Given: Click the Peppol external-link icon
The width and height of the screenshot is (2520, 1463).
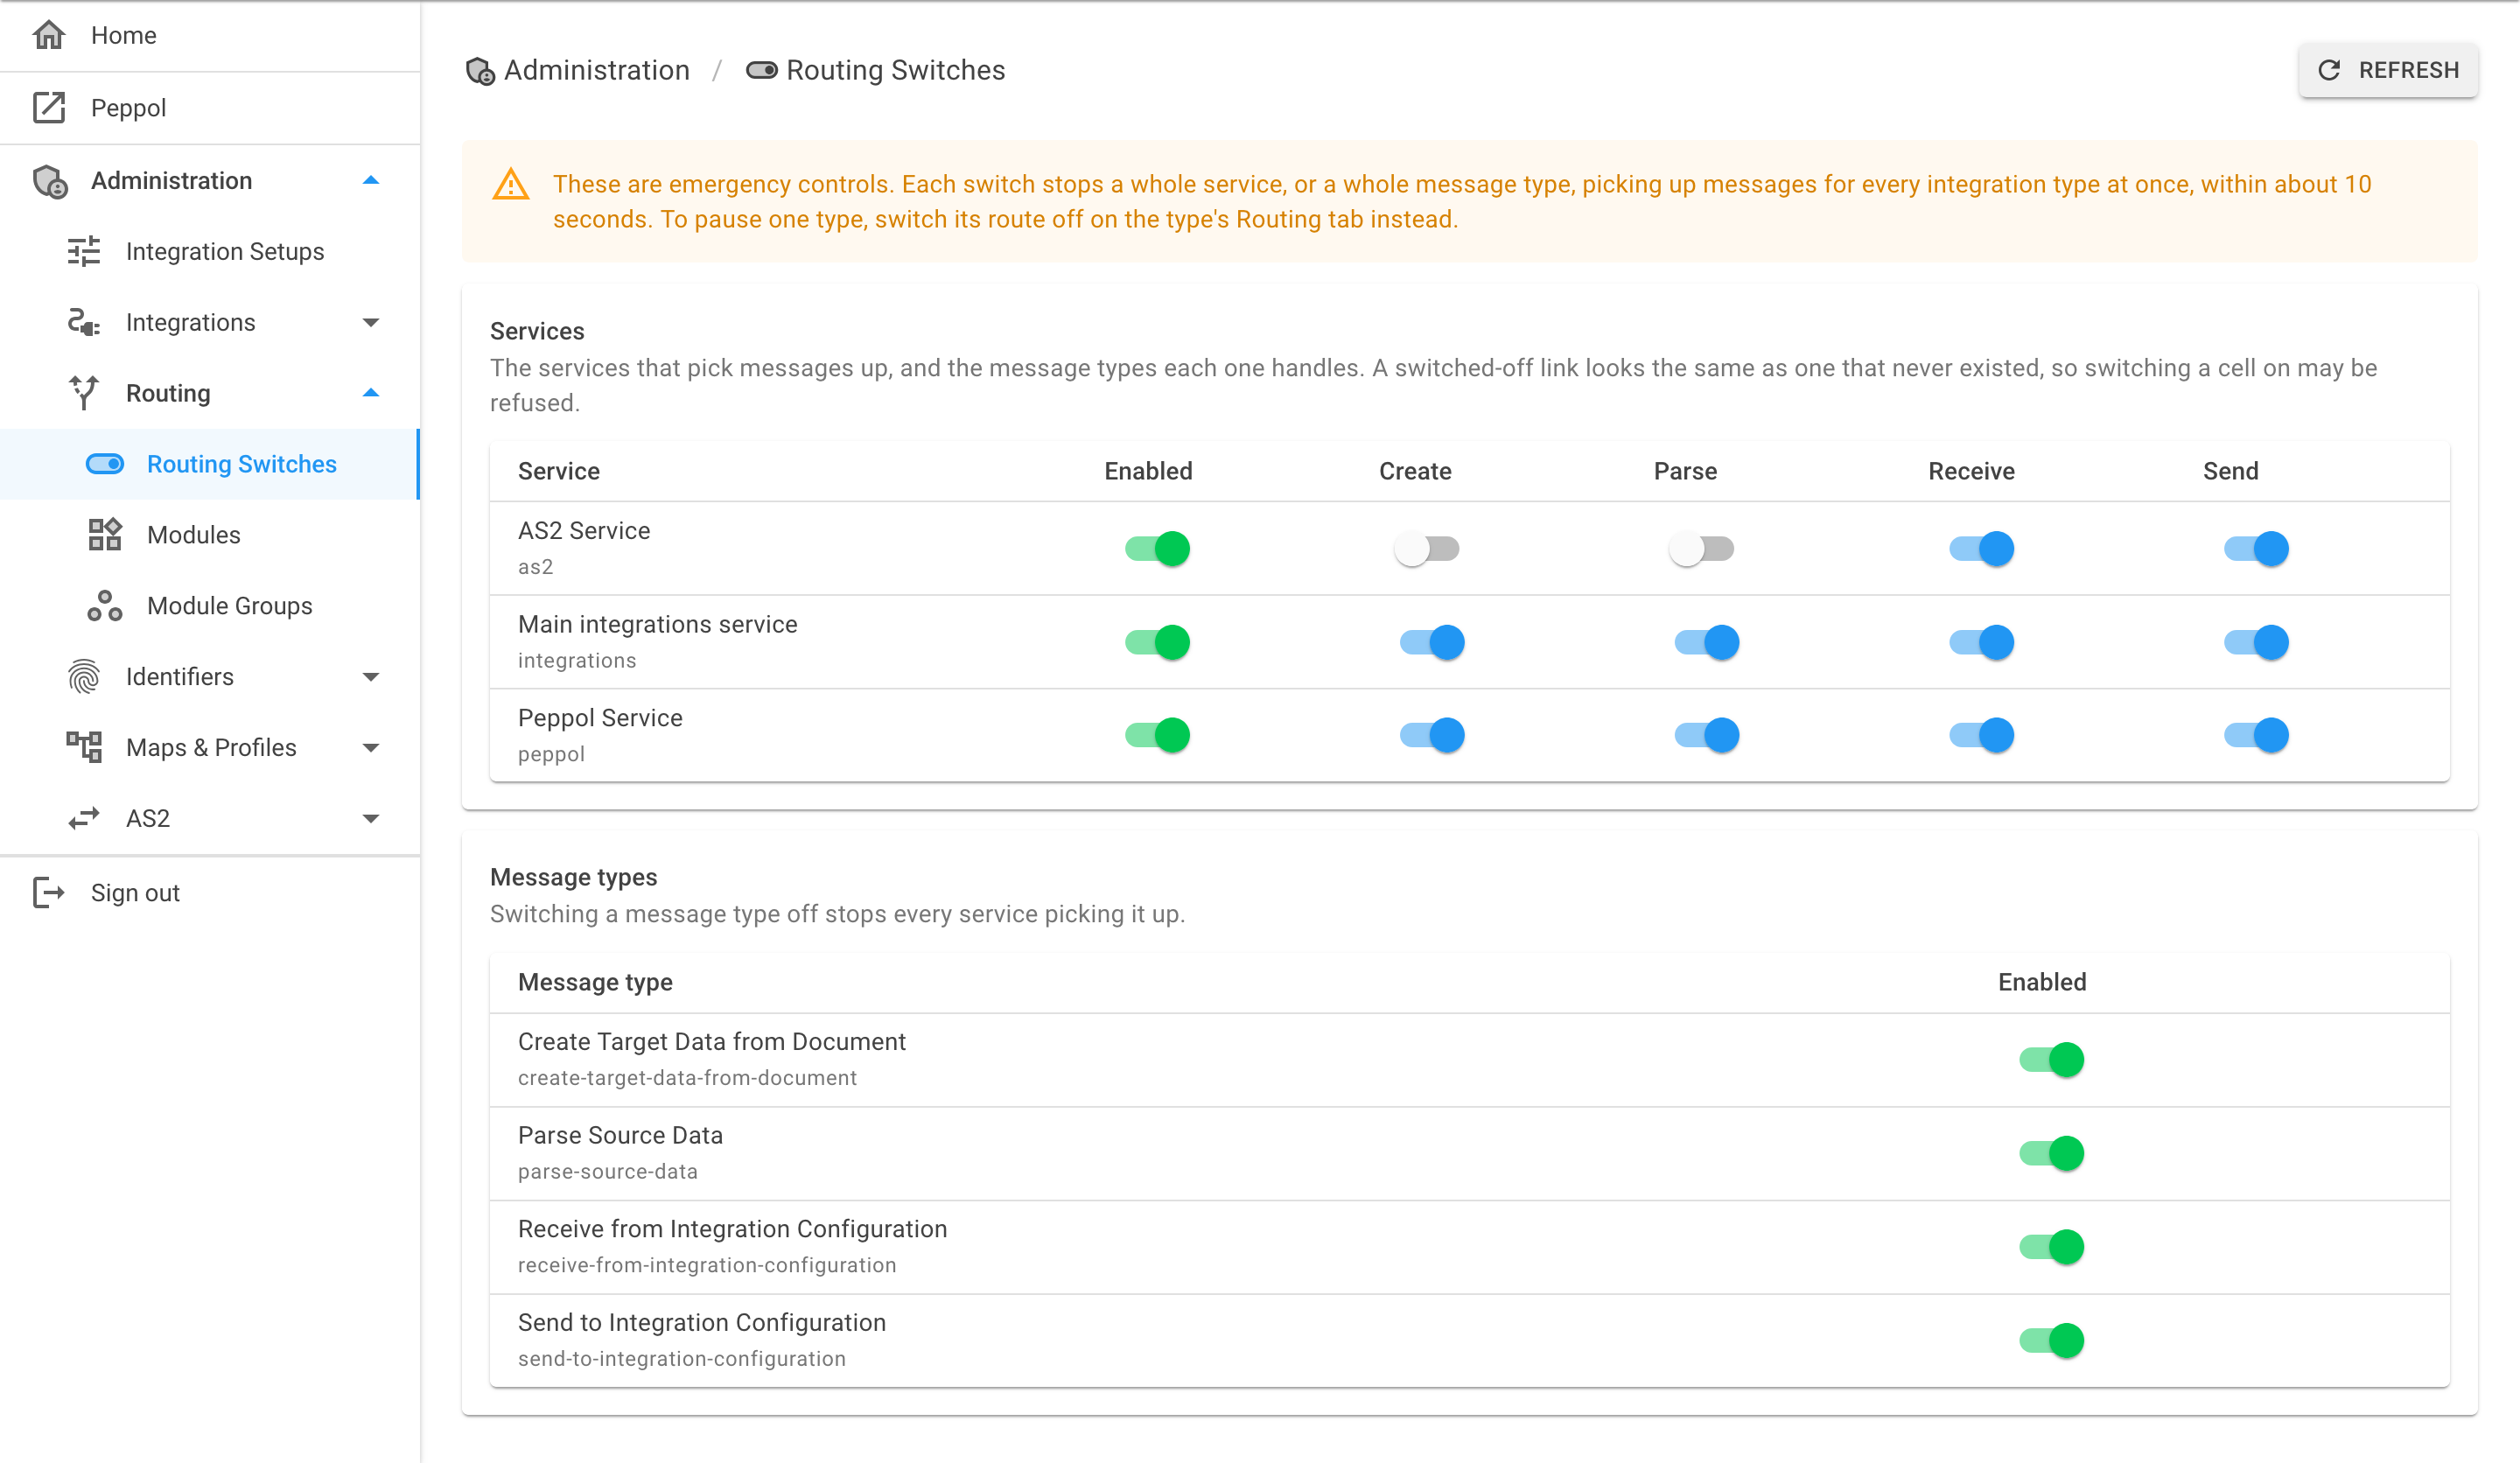Looking at the screenshot, I should [x=49, y=107].
